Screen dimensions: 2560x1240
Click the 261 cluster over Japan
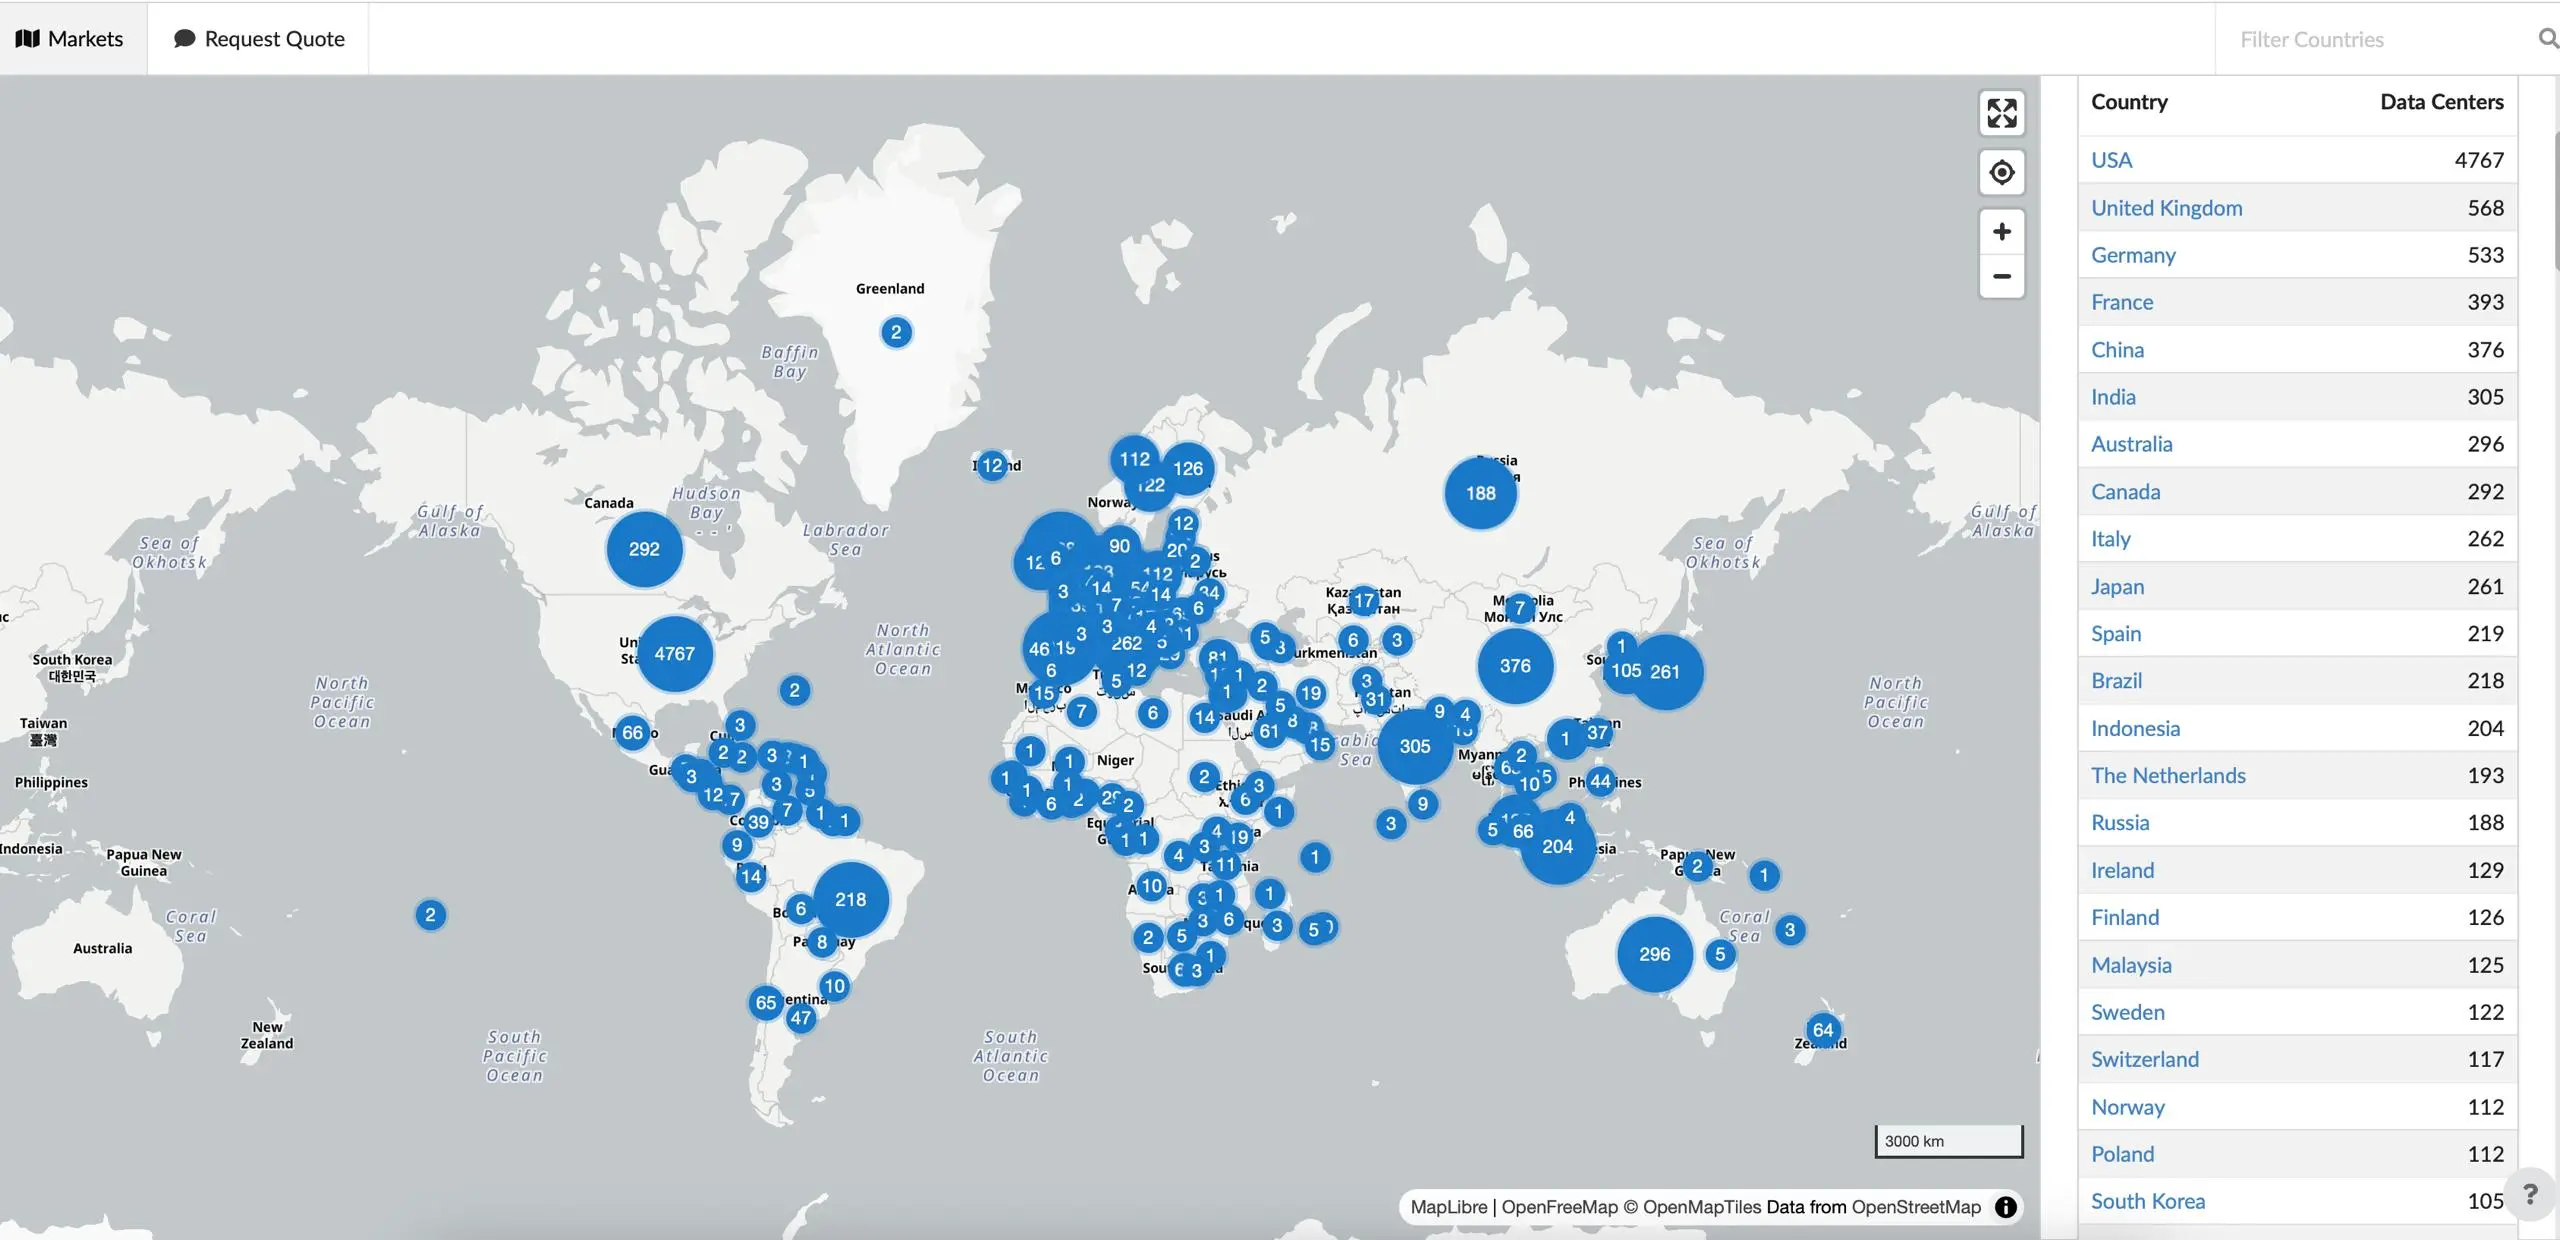pyautogui.click(x=1665, y=672)
